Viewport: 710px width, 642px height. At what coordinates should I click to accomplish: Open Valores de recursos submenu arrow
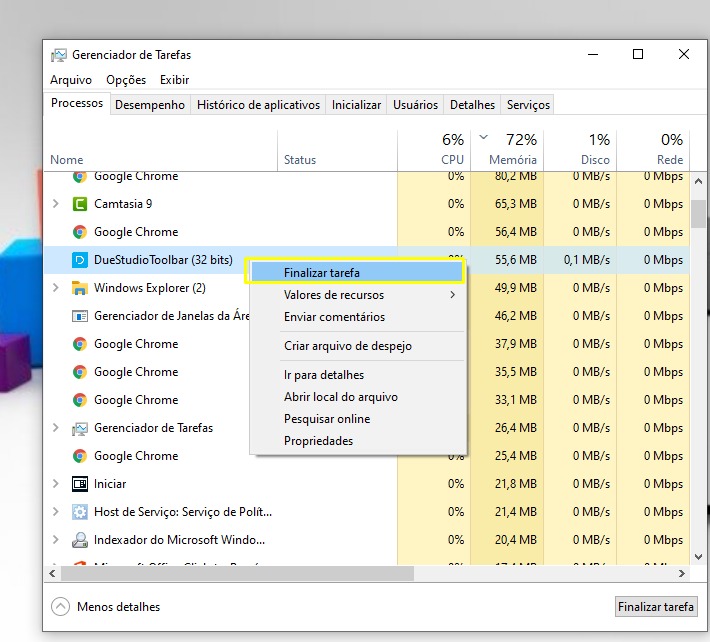coord(452,295)
